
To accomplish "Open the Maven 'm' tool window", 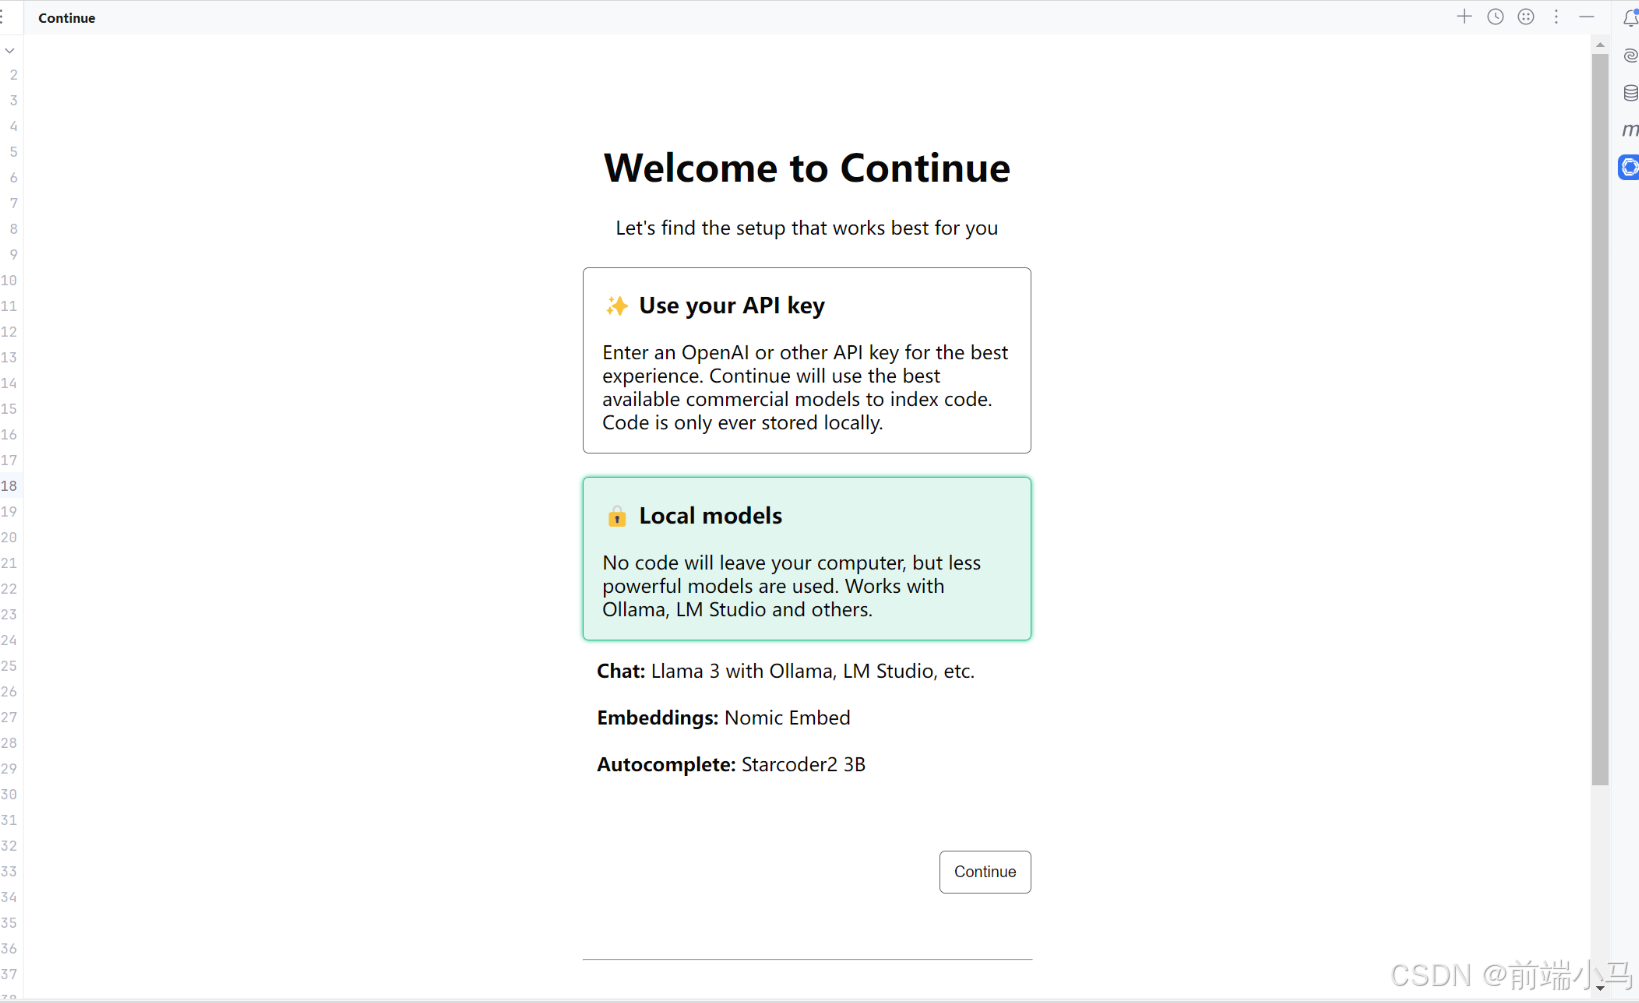I will [x=1630, y=130].
